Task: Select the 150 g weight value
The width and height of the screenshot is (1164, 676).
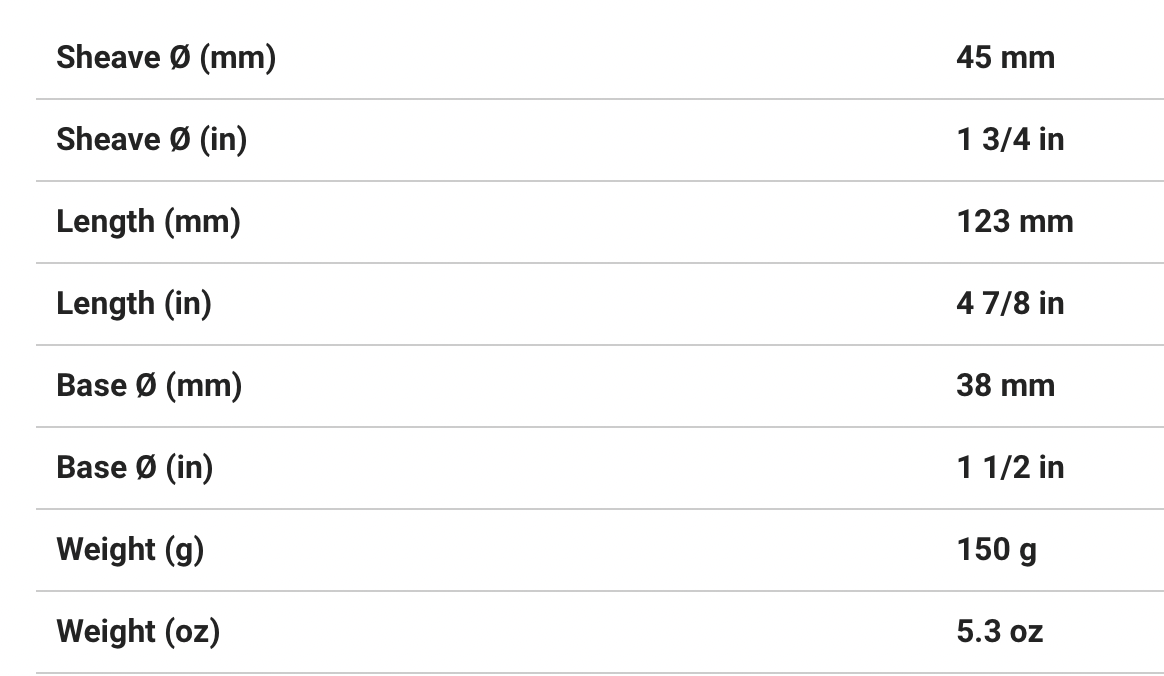Action: [x=996, y=550]
